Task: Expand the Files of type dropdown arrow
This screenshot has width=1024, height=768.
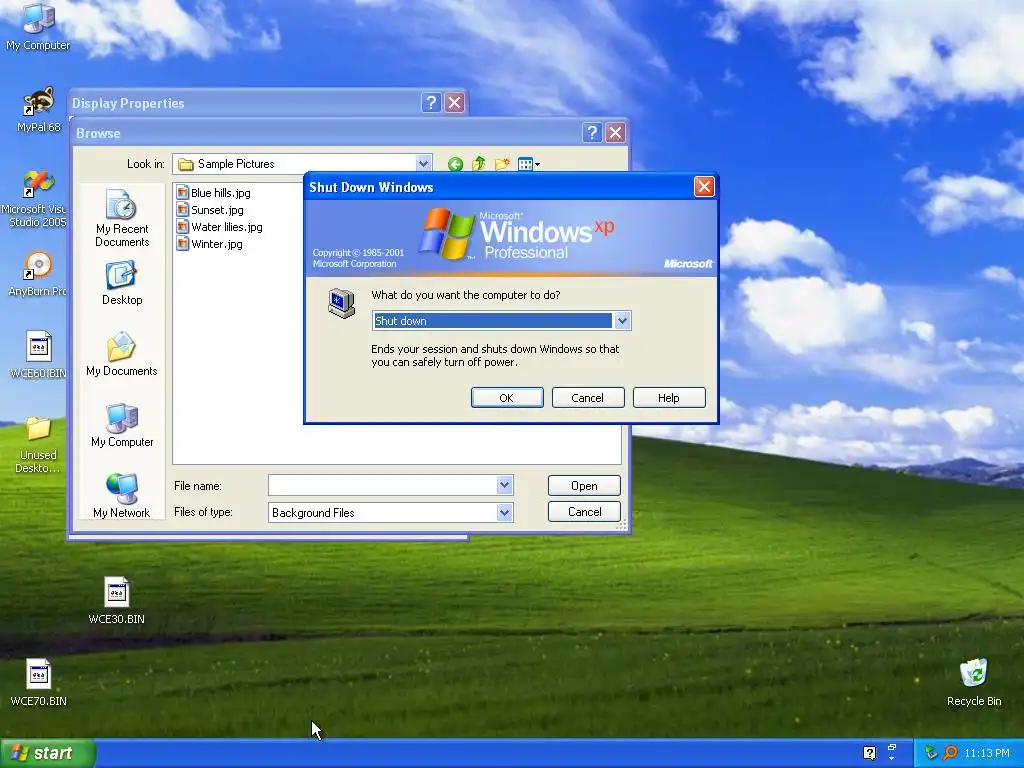Action: 504,513
